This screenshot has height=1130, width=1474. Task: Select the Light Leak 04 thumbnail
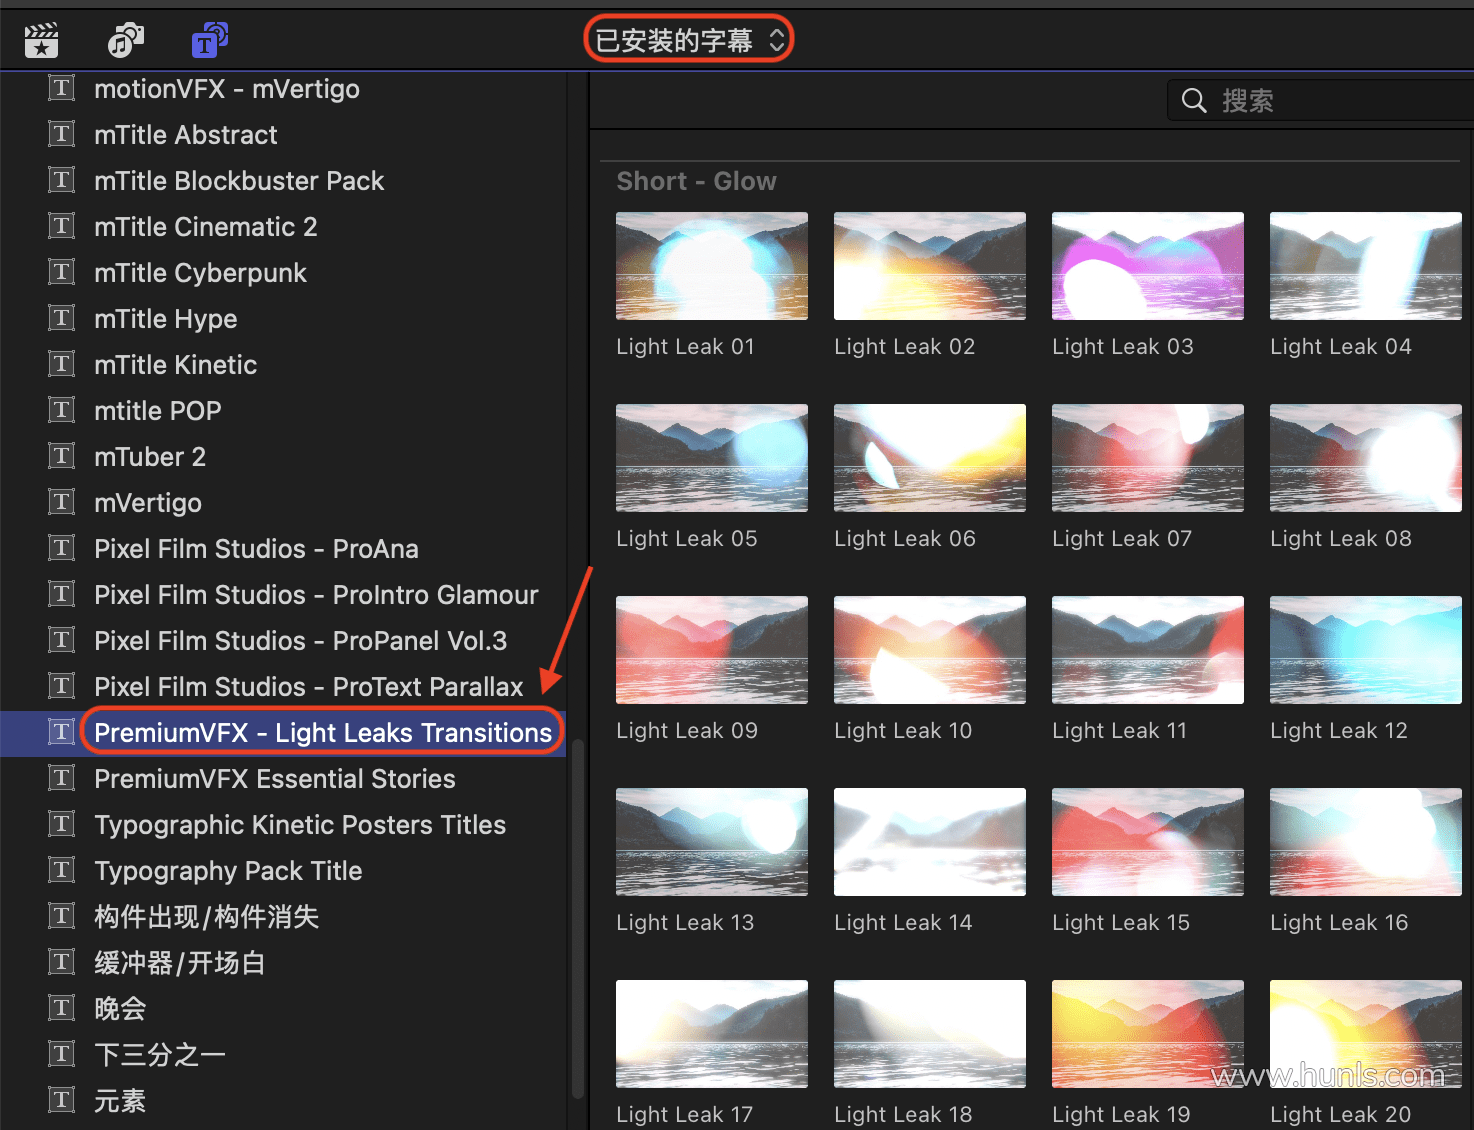coord(1366,266)
